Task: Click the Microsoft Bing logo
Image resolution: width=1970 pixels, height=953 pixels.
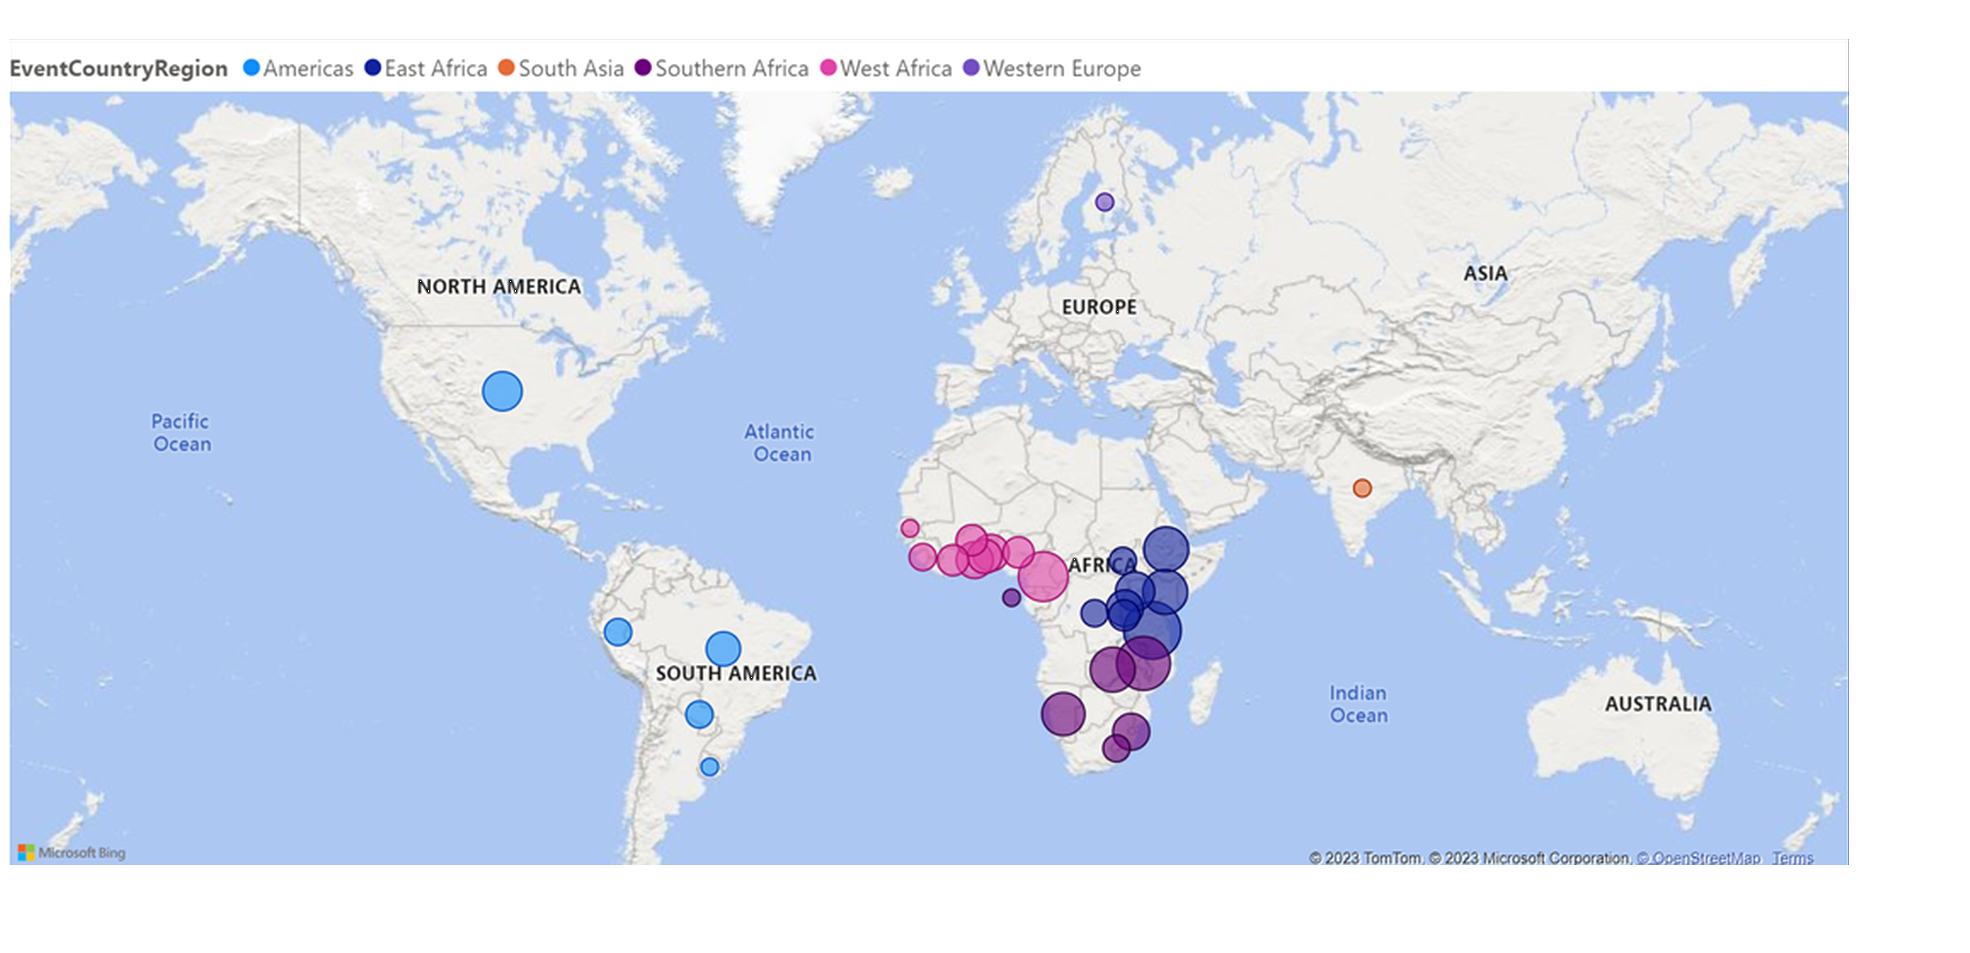Action: point(72,853)
